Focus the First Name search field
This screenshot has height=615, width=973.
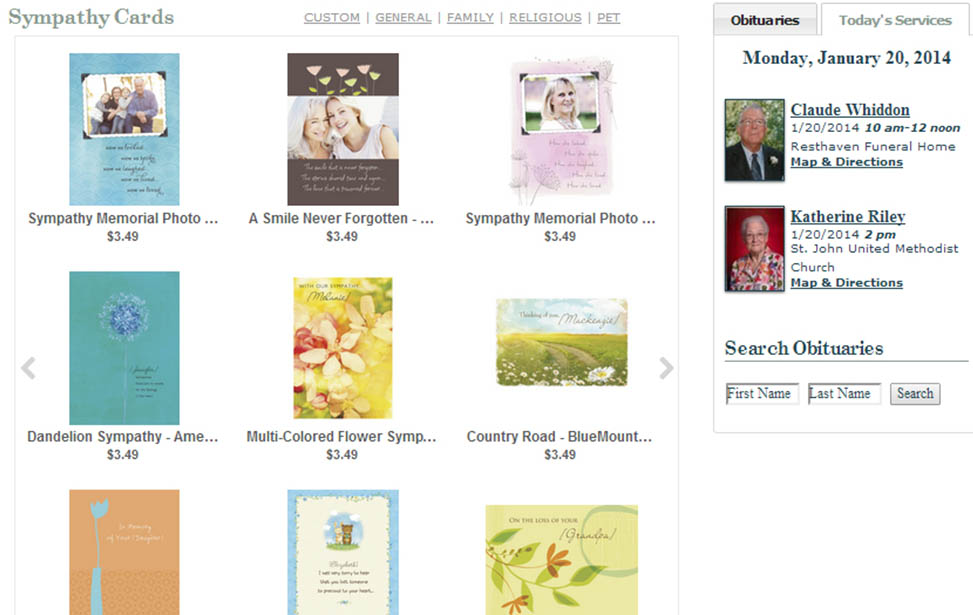[762, 393]
